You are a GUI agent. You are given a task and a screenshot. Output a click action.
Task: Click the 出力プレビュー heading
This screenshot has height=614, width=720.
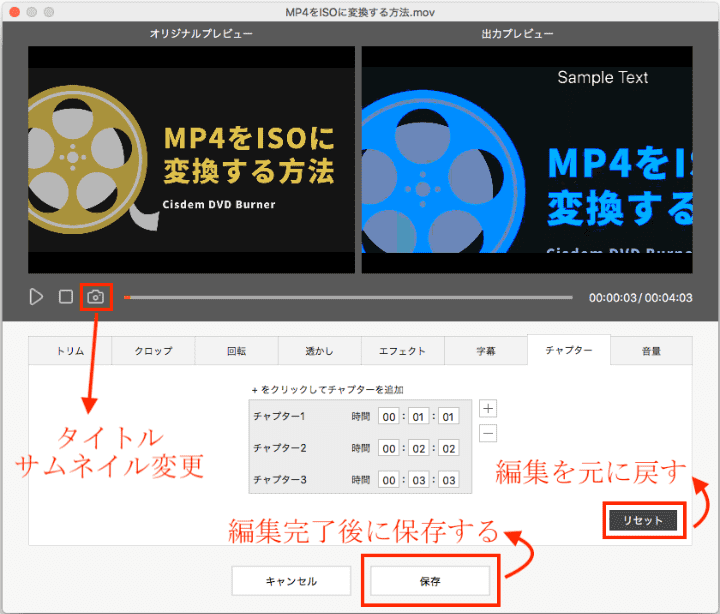pyautogui.click(x=517, y=34)
